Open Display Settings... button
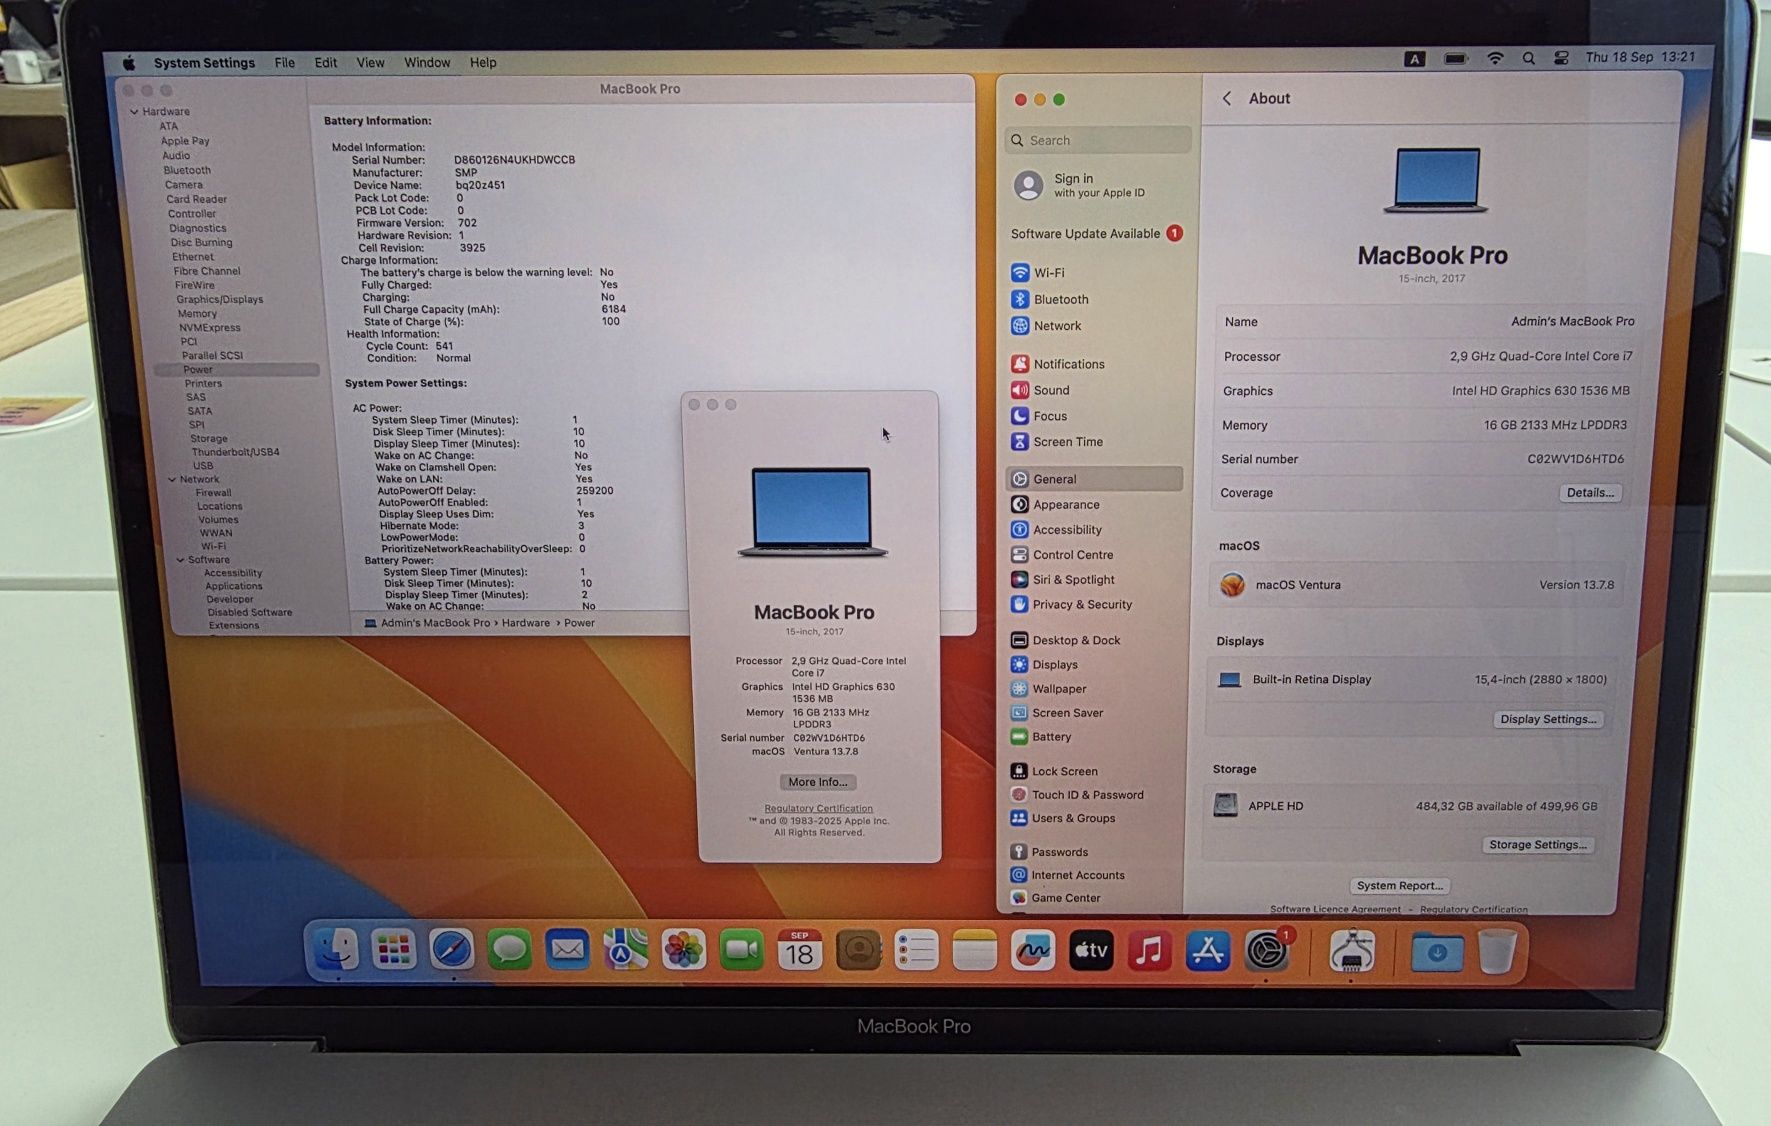 [x=1548, y=719]
